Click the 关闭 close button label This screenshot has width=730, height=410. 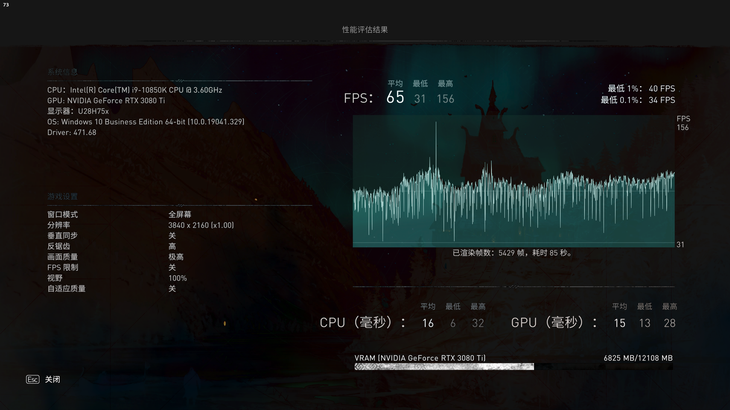[52, 380]
